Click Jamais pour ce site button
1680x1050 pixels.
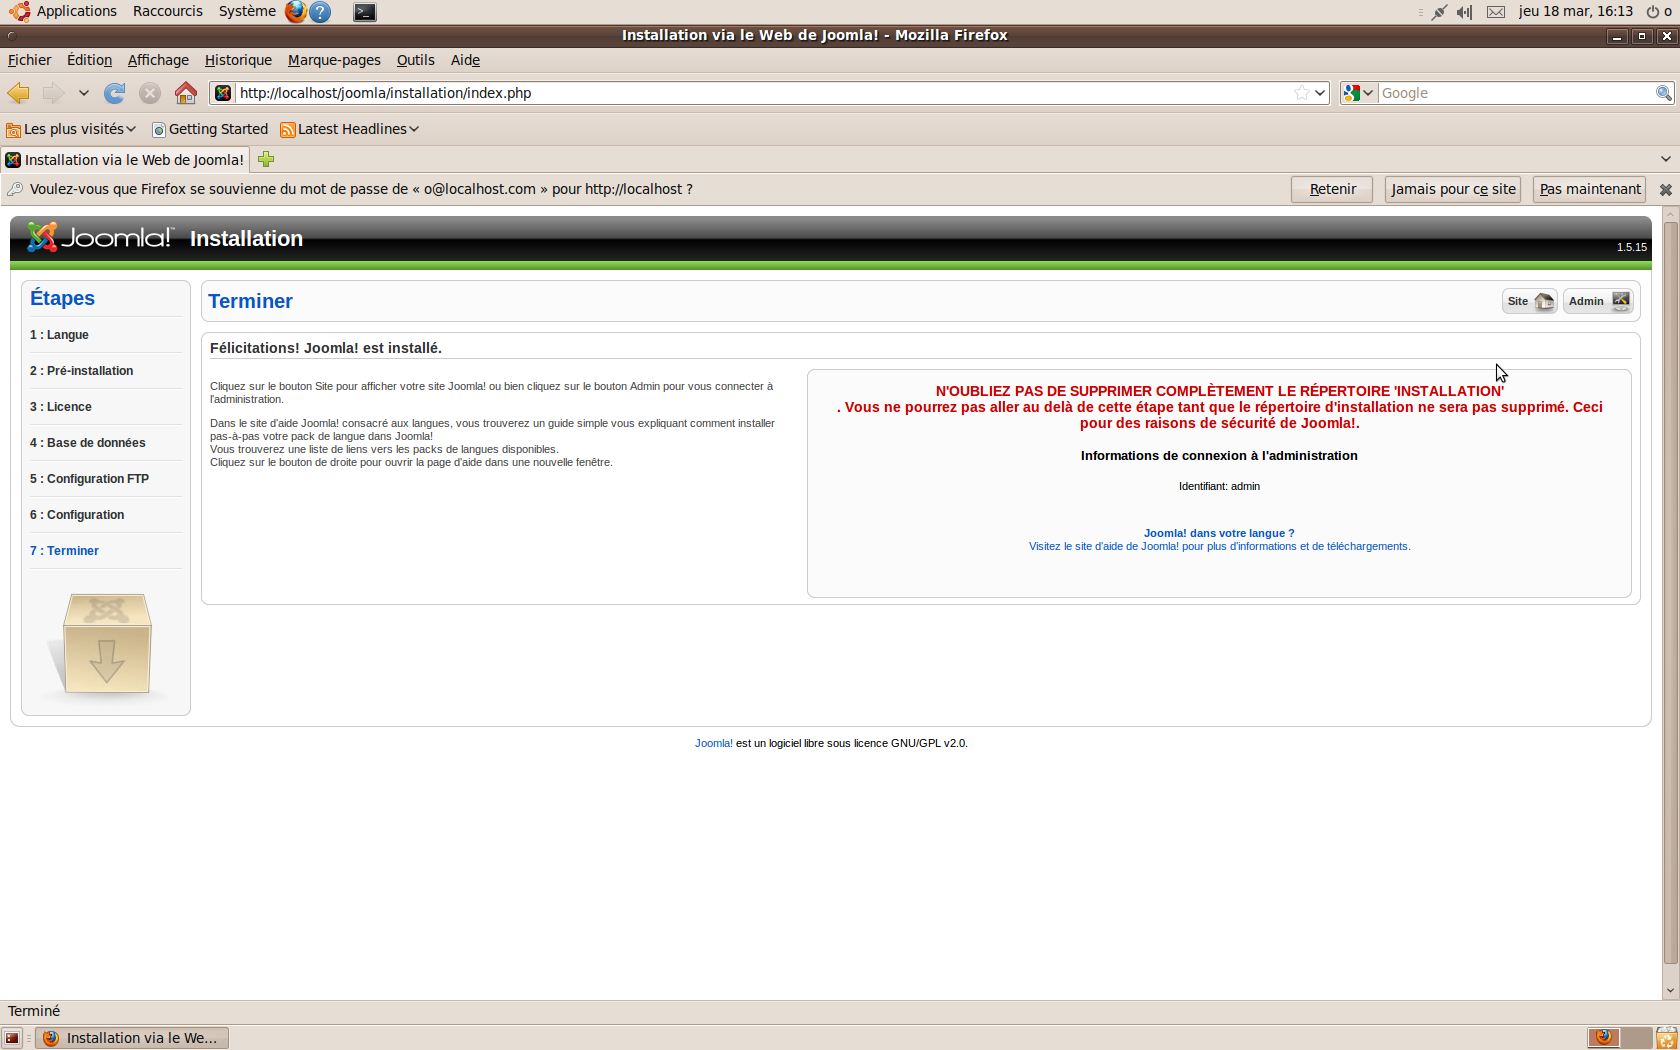point(1453,189)
